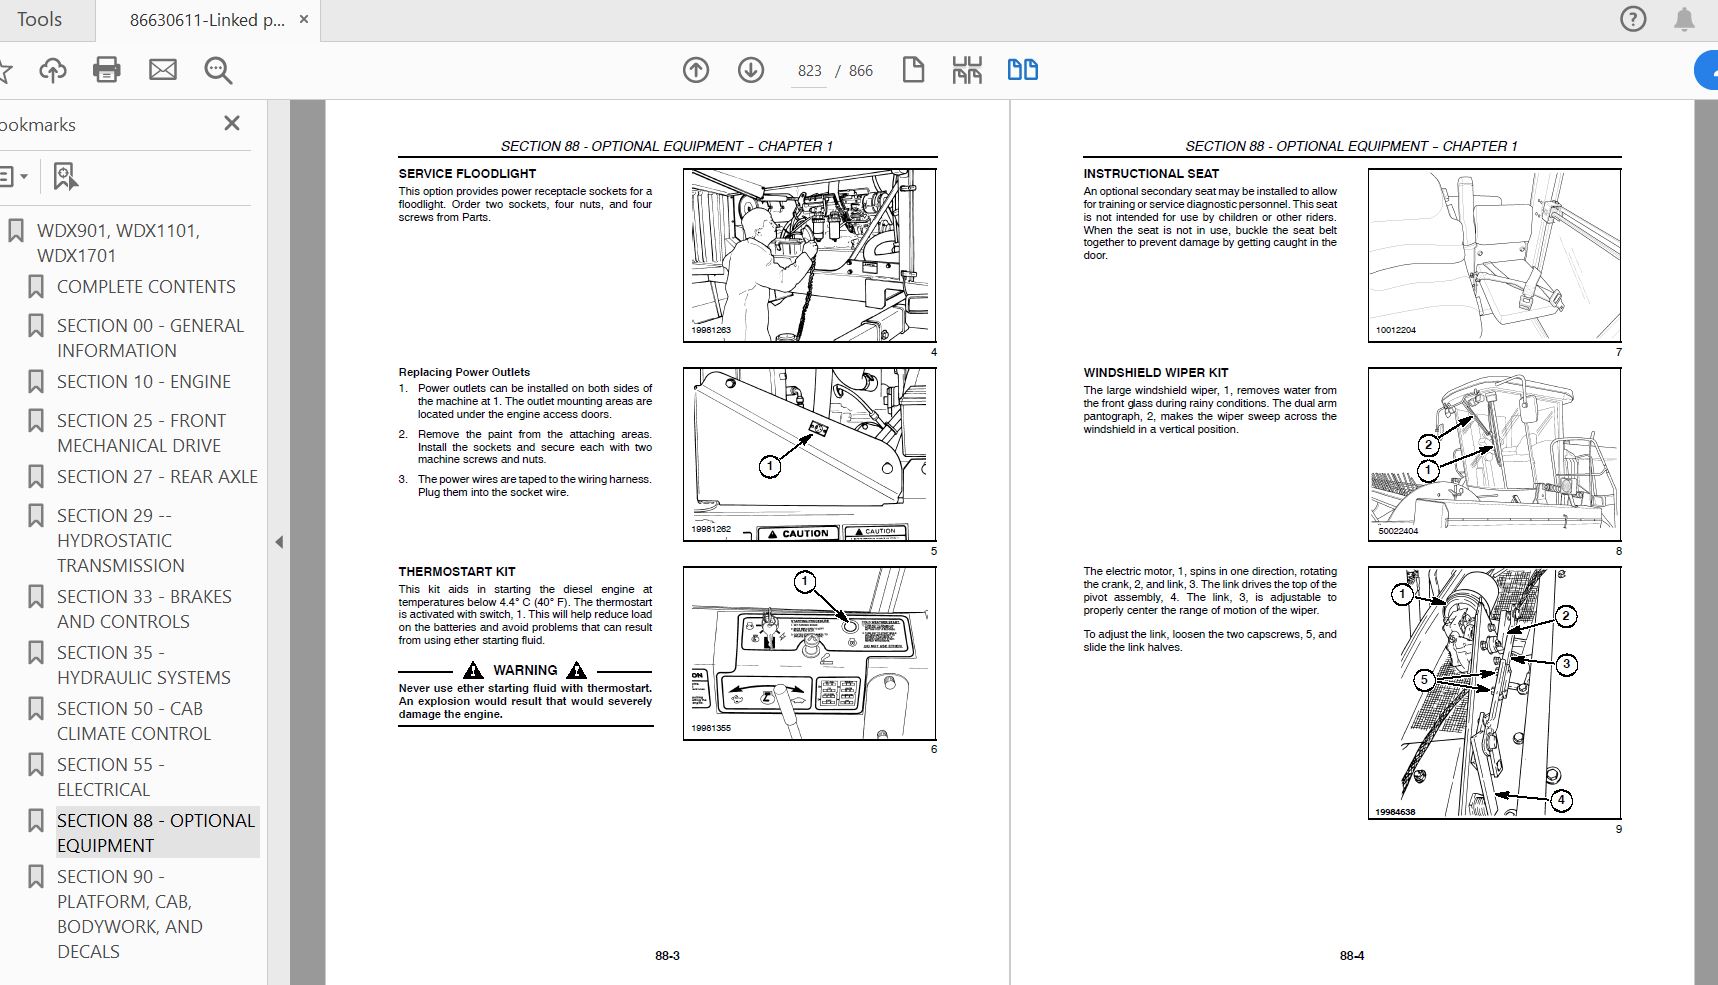Click the add new bookmark icon
This screenshot has height=985, width=1718.
pyautogui.click(x=65, y=177)
